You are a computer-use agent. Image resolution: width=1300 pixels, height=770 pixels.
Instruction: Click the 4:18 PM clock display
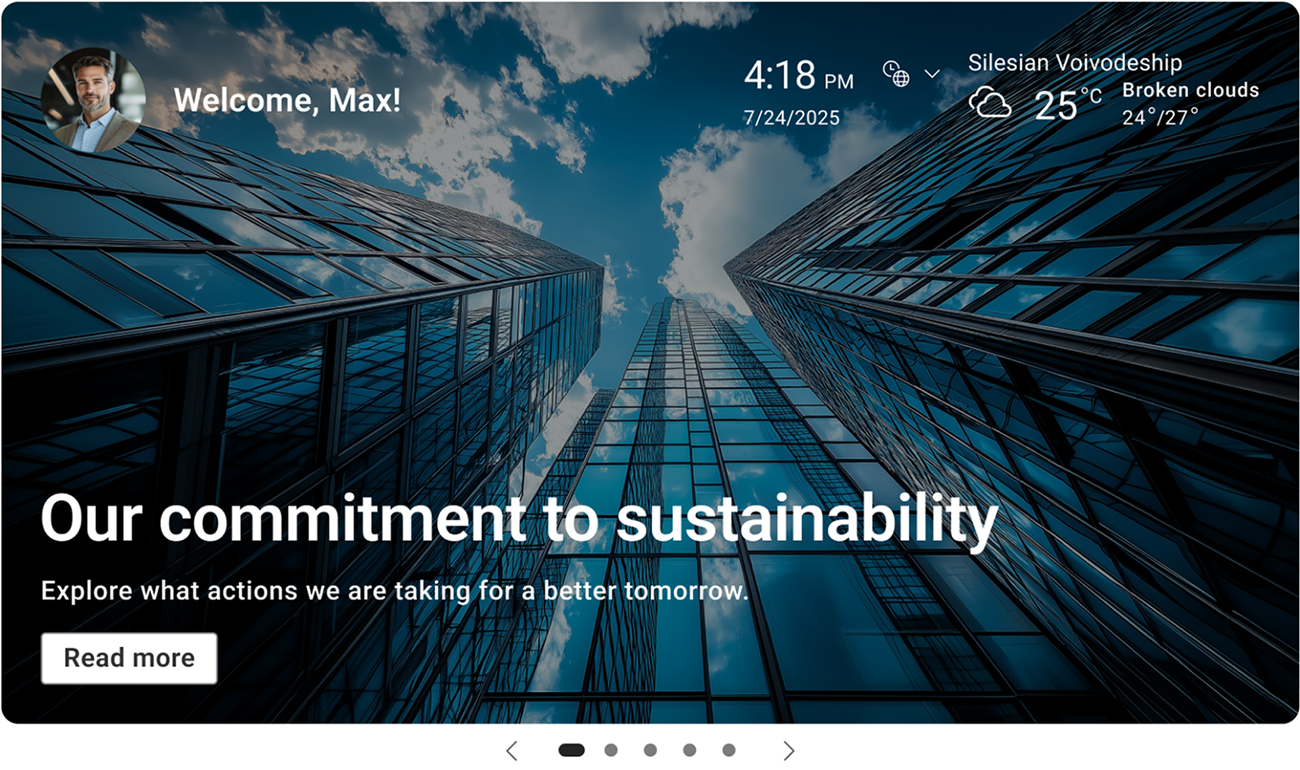point(798,76)
